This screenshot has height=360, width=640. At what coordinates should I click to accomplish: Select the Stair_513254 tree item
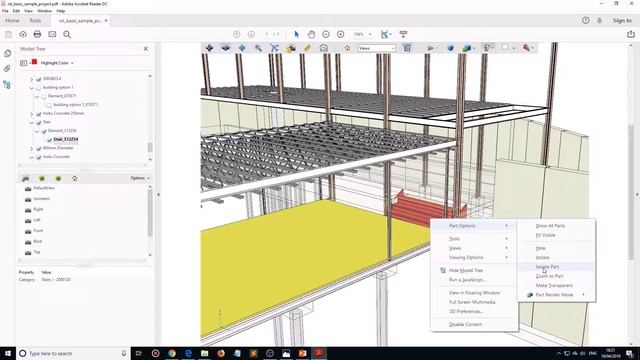click(x=65, y=139)
